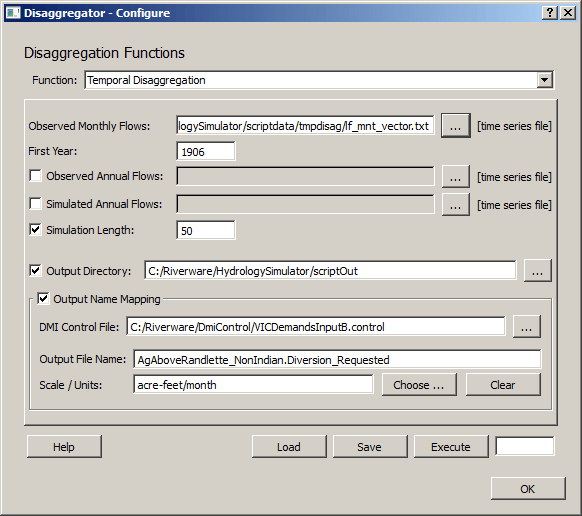Open the Function dropdown arrow
This screenshot has width=582, height=516.
(545, 80)
